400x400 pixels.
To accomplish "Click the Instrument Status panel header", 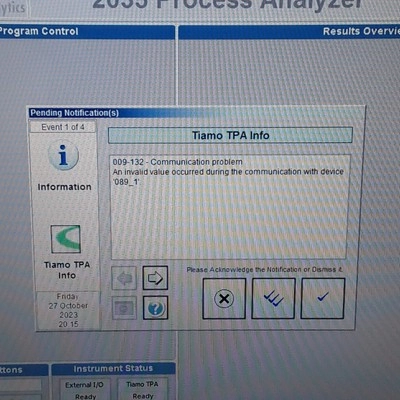I will tap(113, 369).
